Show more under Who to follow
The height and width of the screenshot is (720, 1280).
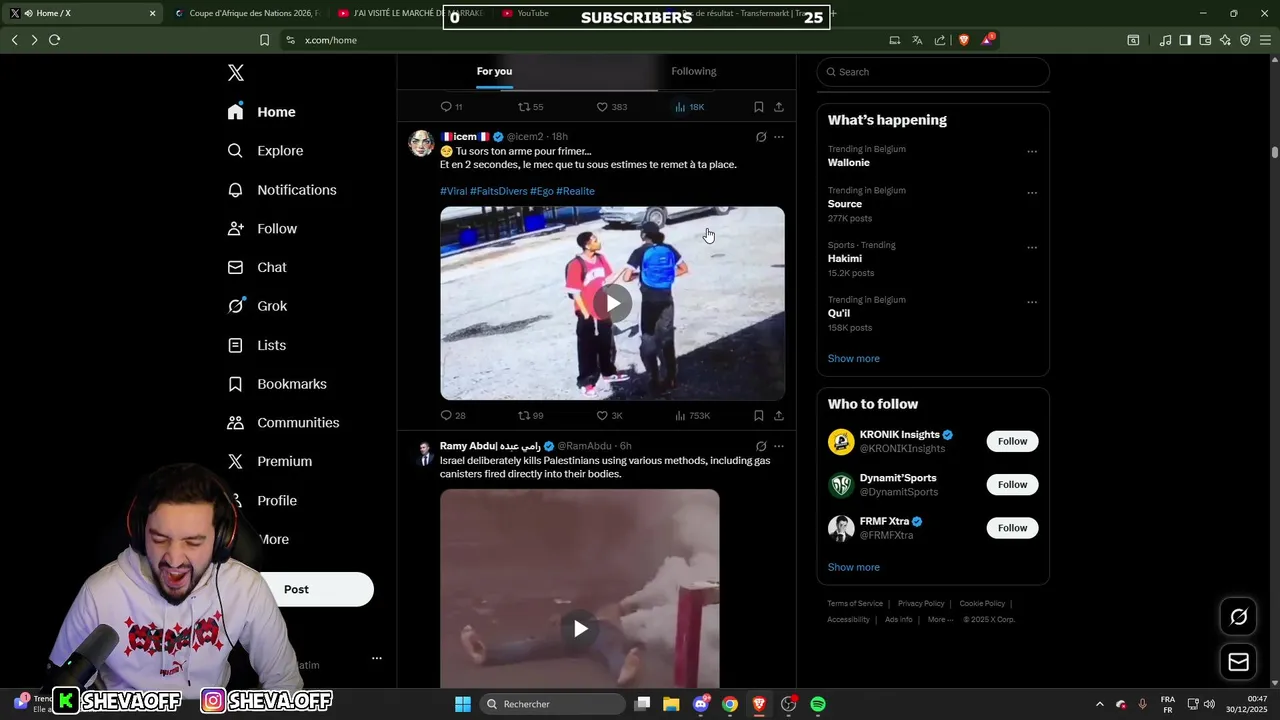[x=853, y=567]
